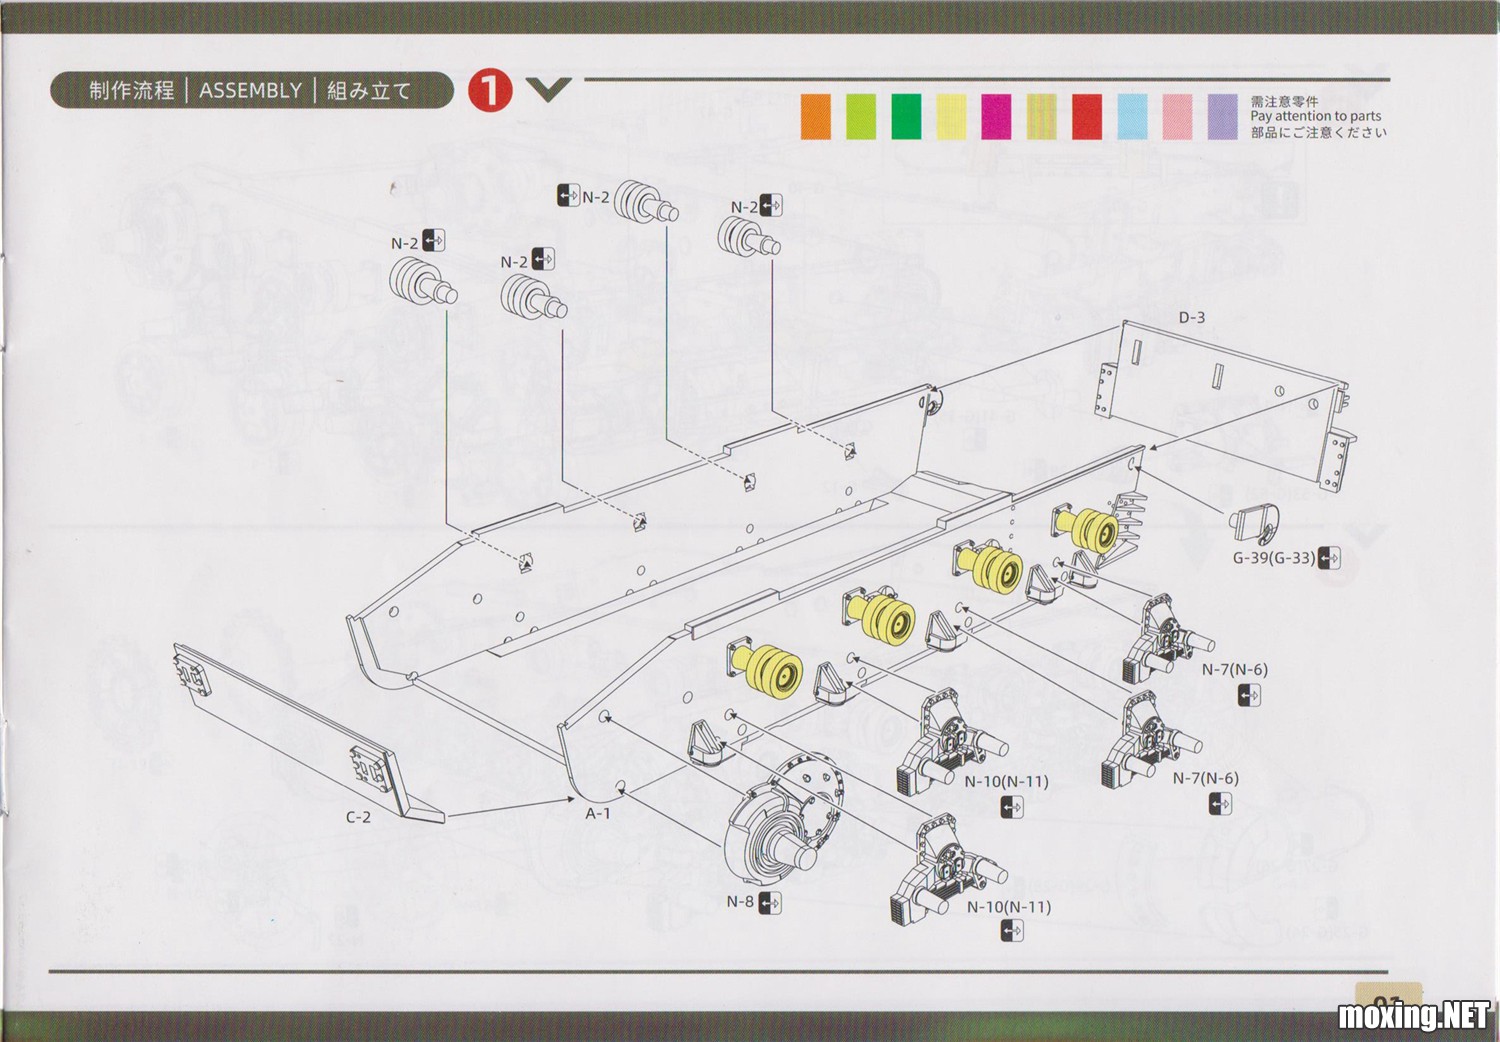The width and height of the screenshot is (1500, 1042).
Task: Click the 'Pay attention to parts' note
Action: 1315,116
